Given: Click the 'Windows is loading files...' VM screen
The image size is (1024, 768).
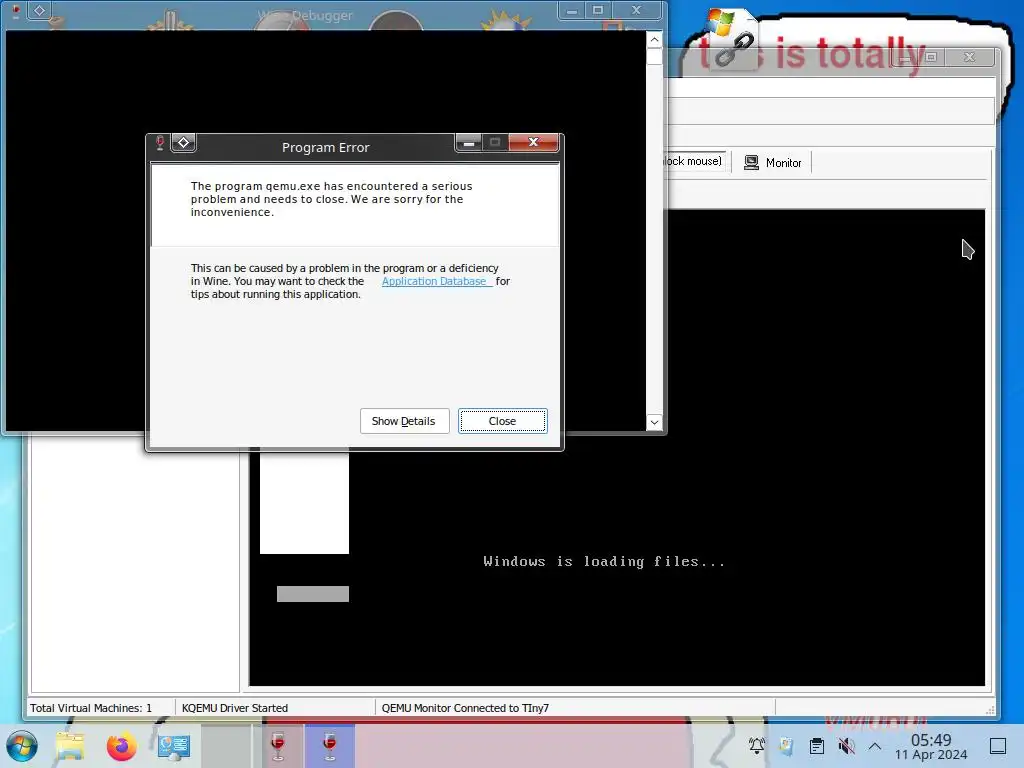Looking at the screenshot, I should [x=604, y=562].
